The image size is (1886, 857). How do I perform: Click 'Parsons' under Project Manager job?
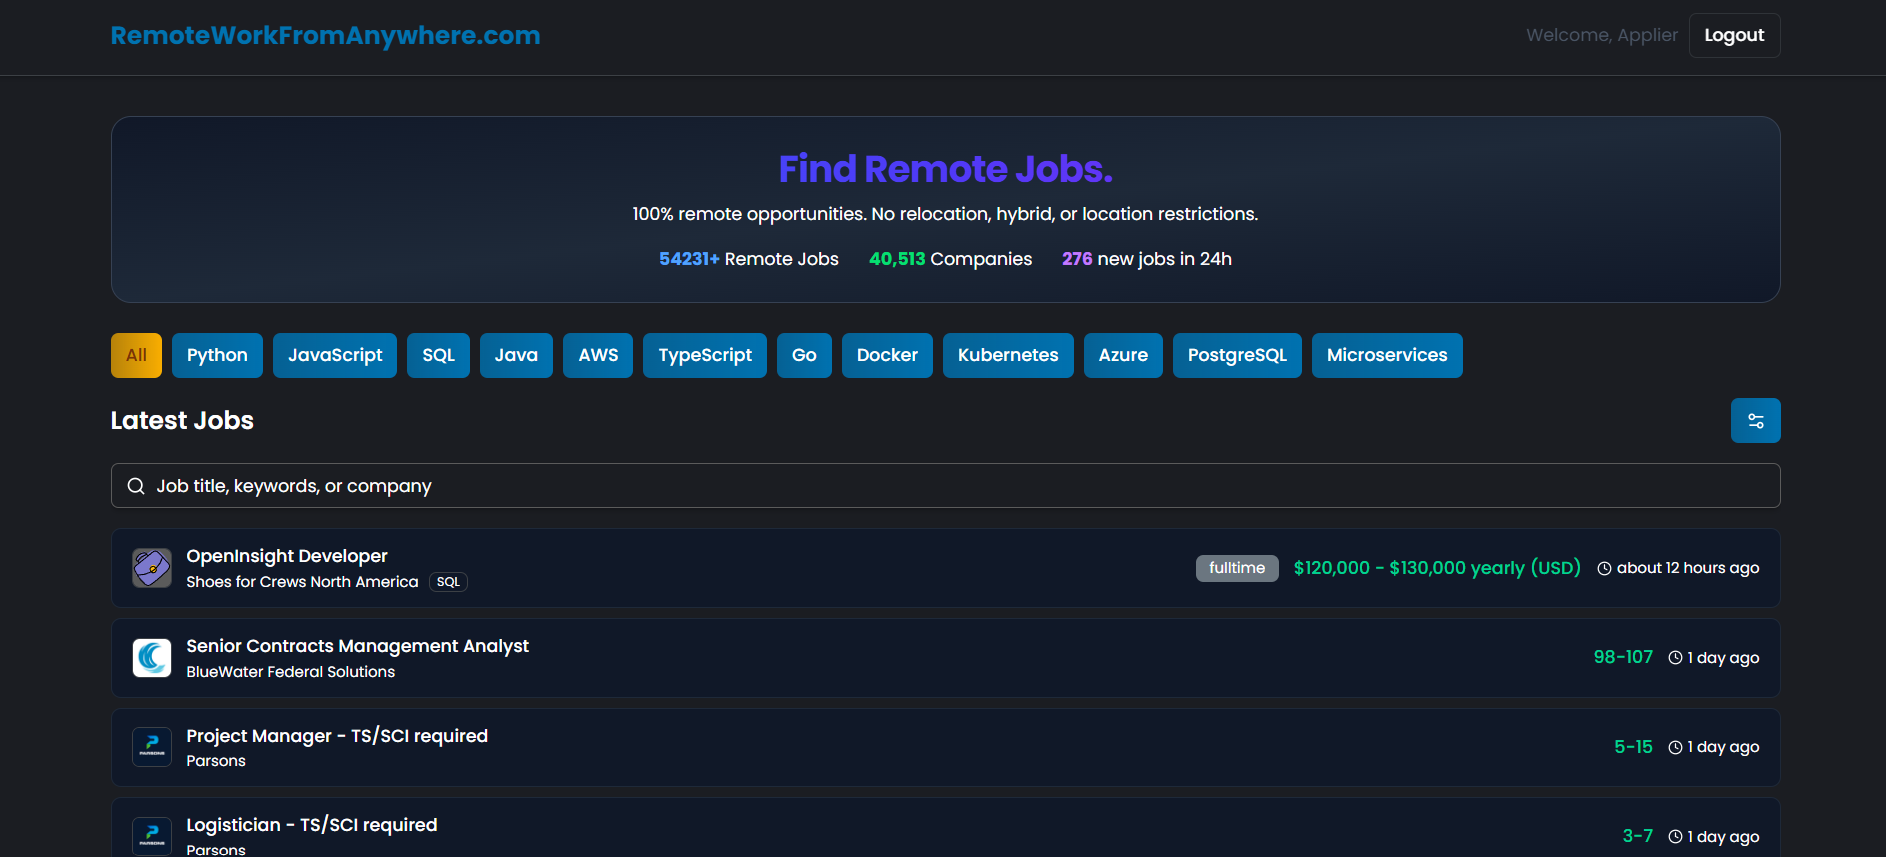[x=216, y=761]
